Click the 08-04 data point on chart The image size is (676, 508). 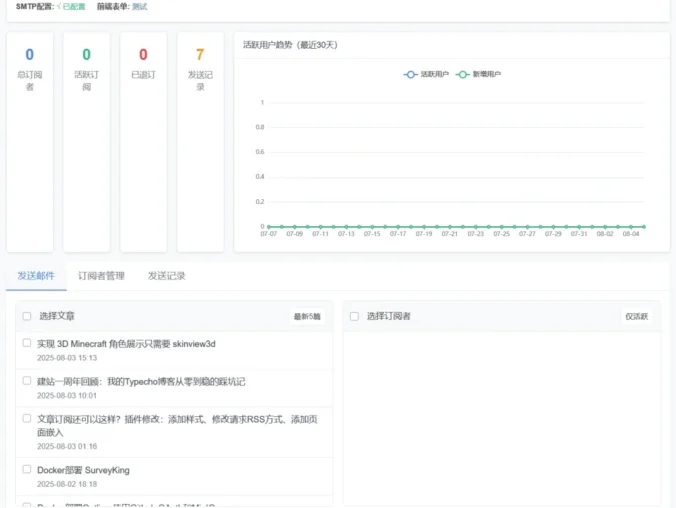tap(631, 227)
